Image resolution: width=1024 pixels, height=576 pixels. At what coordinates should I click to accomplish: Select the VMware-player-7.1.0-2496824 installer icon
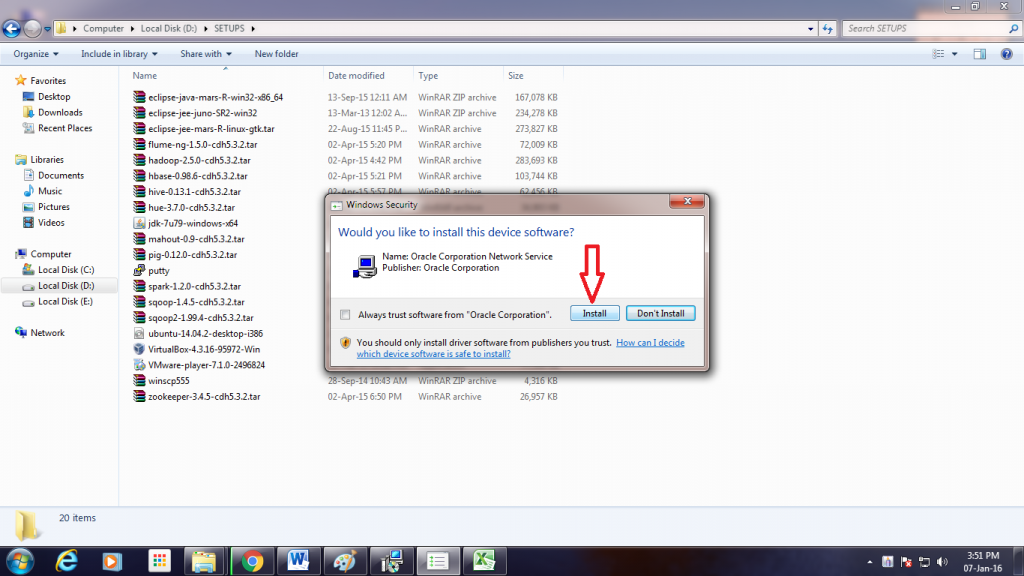(139, 365)
